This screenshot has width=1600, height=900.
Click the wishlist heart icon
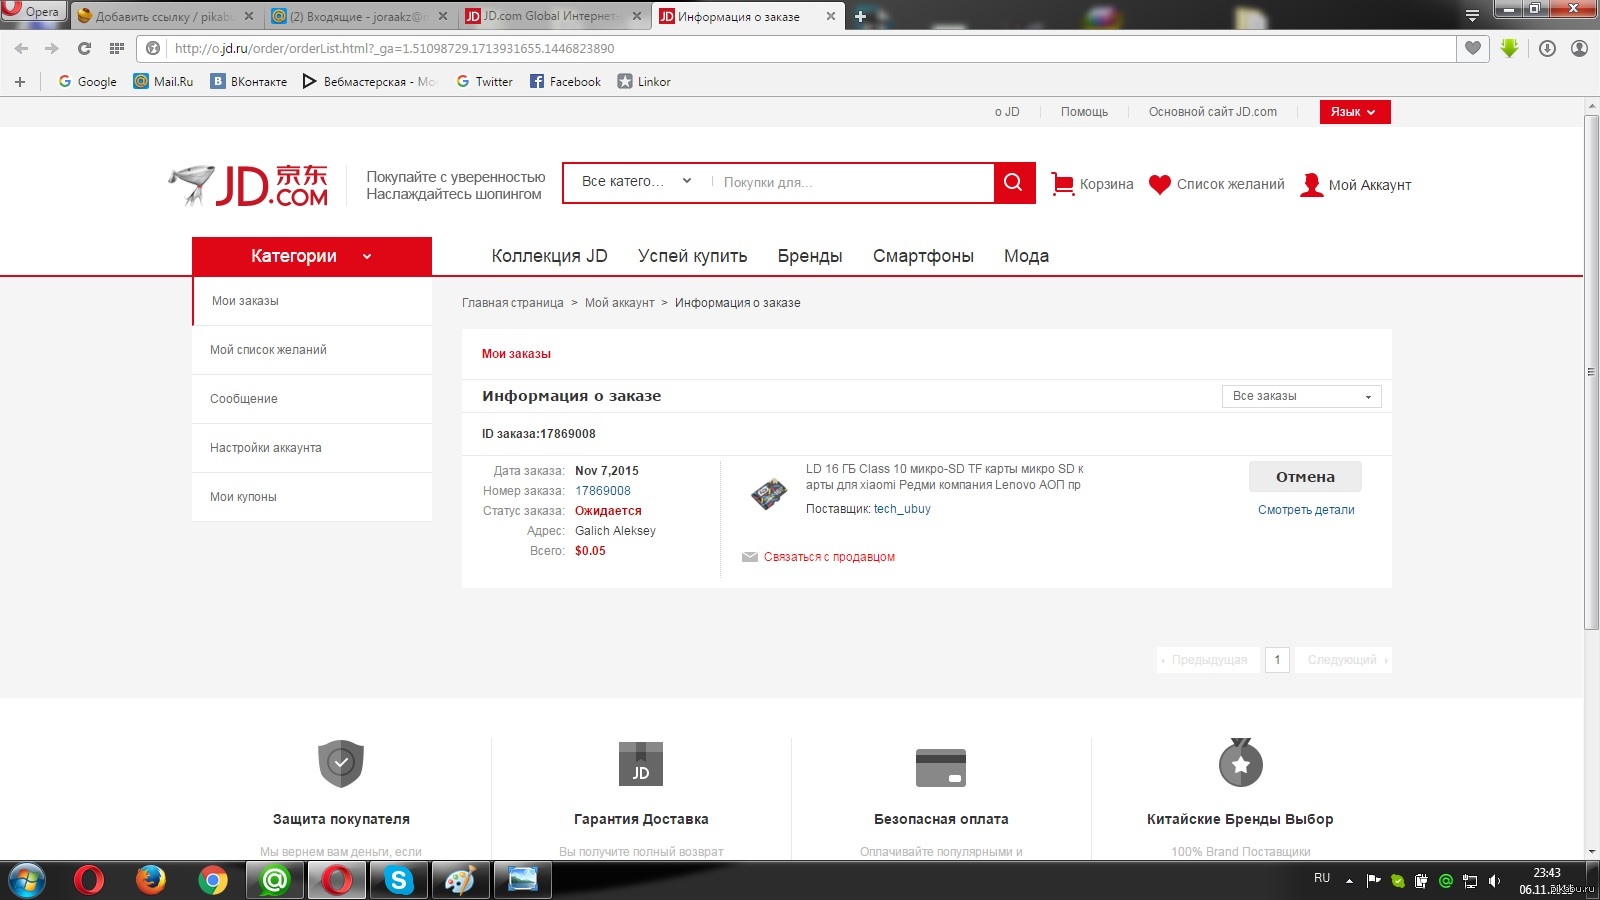coord(1159,184)
